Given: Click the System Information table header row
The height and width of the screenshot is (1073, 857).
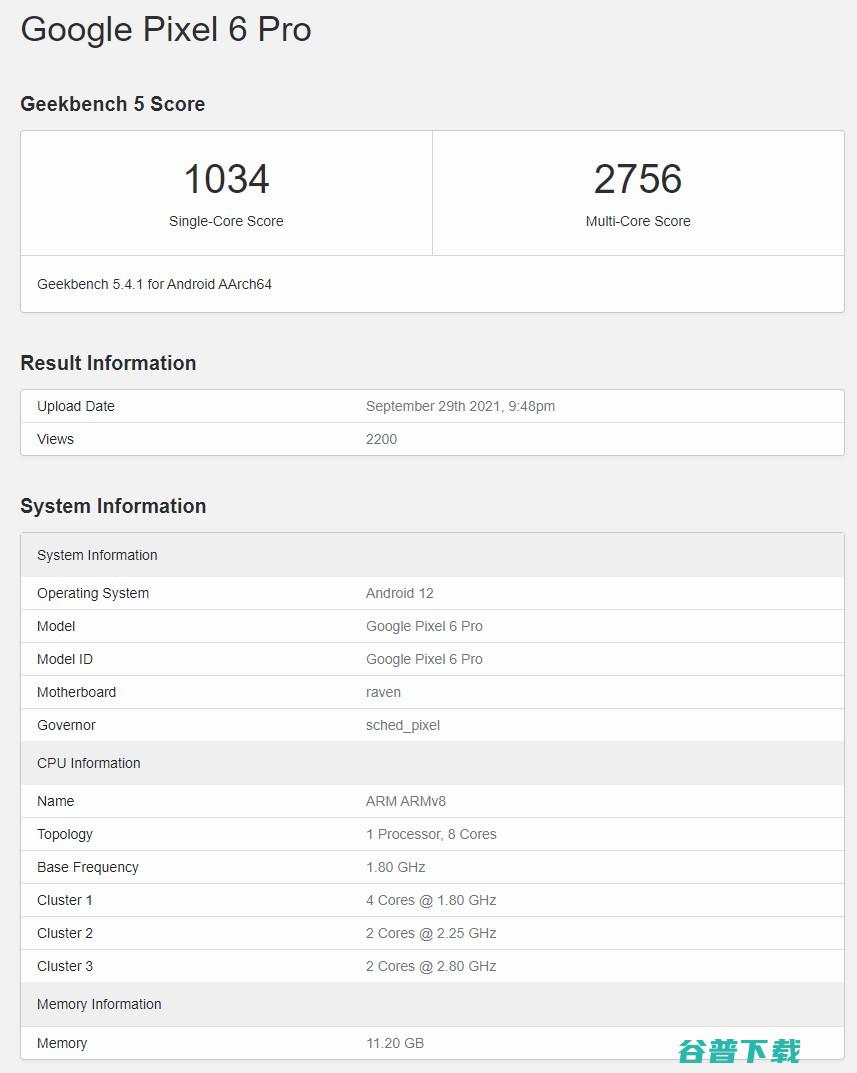Looking at the screenshot, I should tap(433, 555).
